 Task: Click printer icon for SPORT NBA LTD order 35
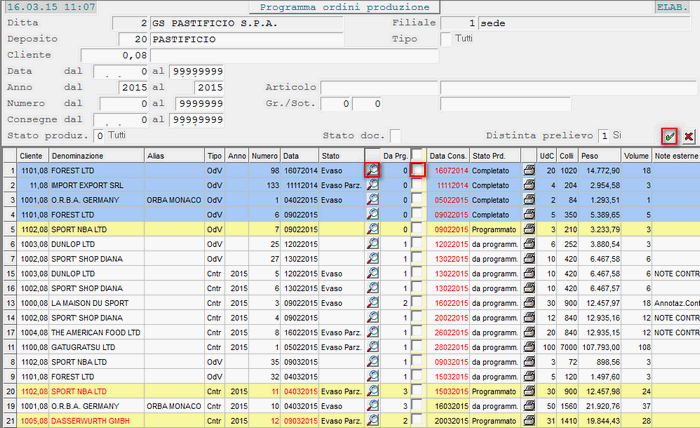coord(529,362)
